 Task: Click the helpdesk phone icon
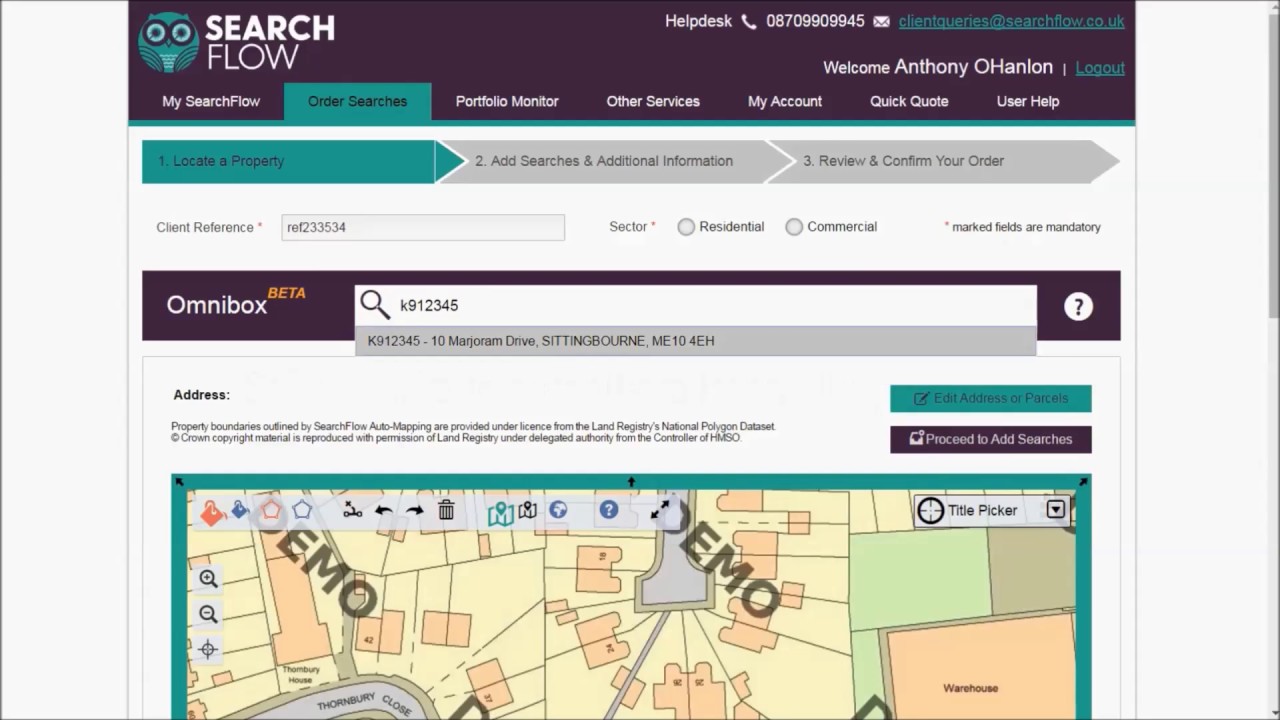749,22
